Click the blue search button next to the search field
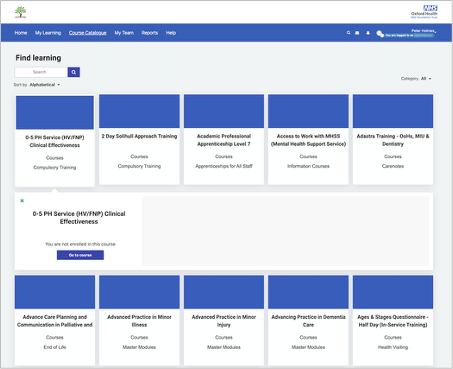 pos(74,72)
